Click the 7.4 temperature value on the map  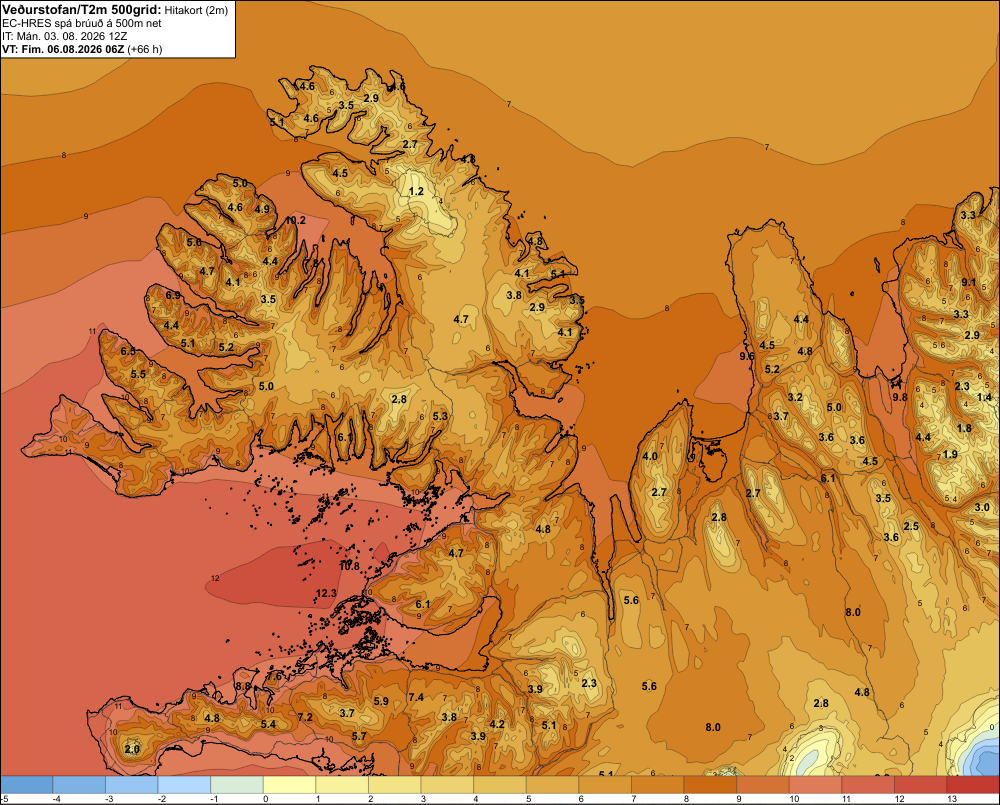point(416,697)
